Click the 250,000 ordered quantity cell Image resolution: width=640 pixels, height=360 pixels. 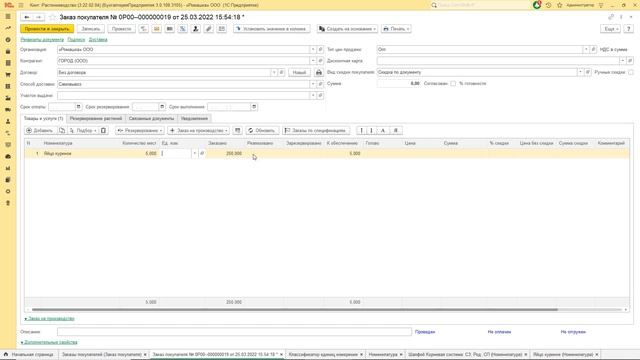pos(225,153)
